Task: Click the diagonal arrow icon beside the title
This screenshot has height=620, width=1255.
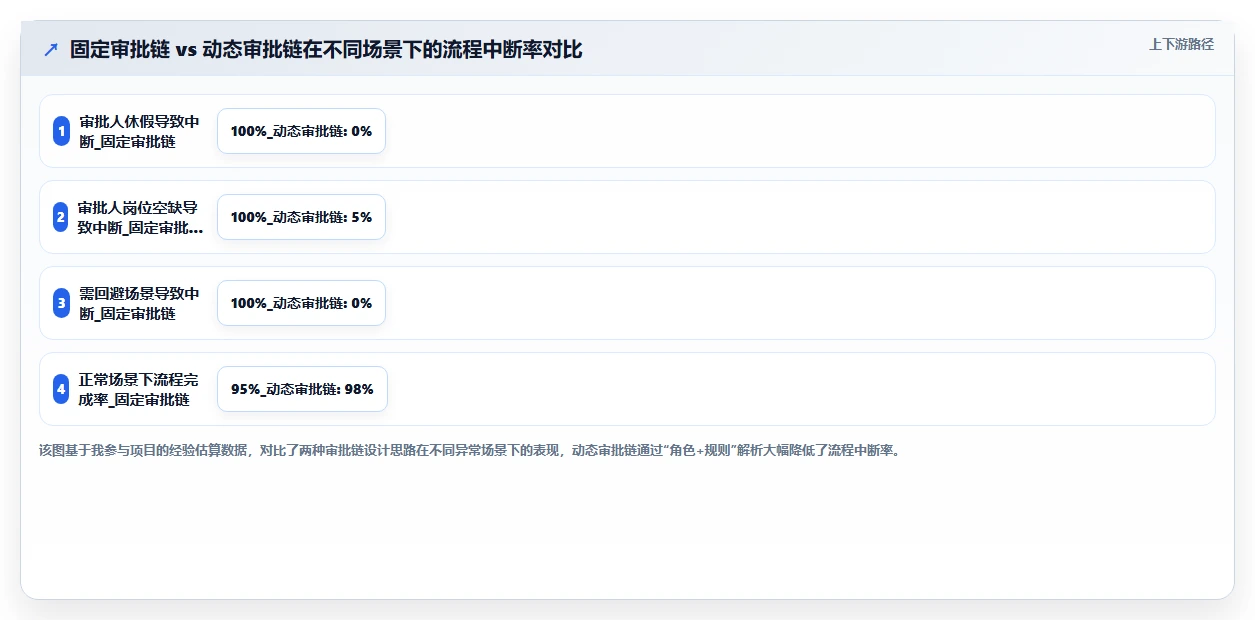Action: 51,49
